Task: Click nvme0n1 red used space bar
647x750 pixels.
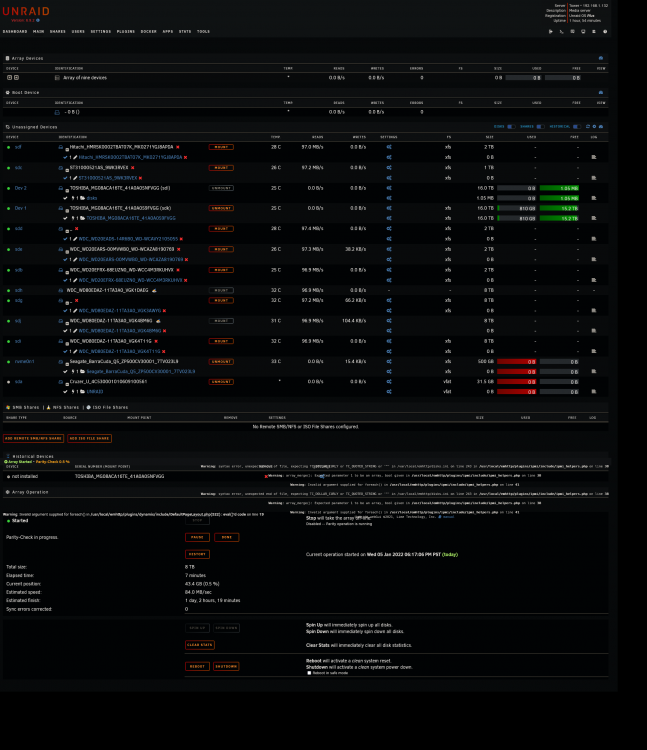Action: coord(516,362)
